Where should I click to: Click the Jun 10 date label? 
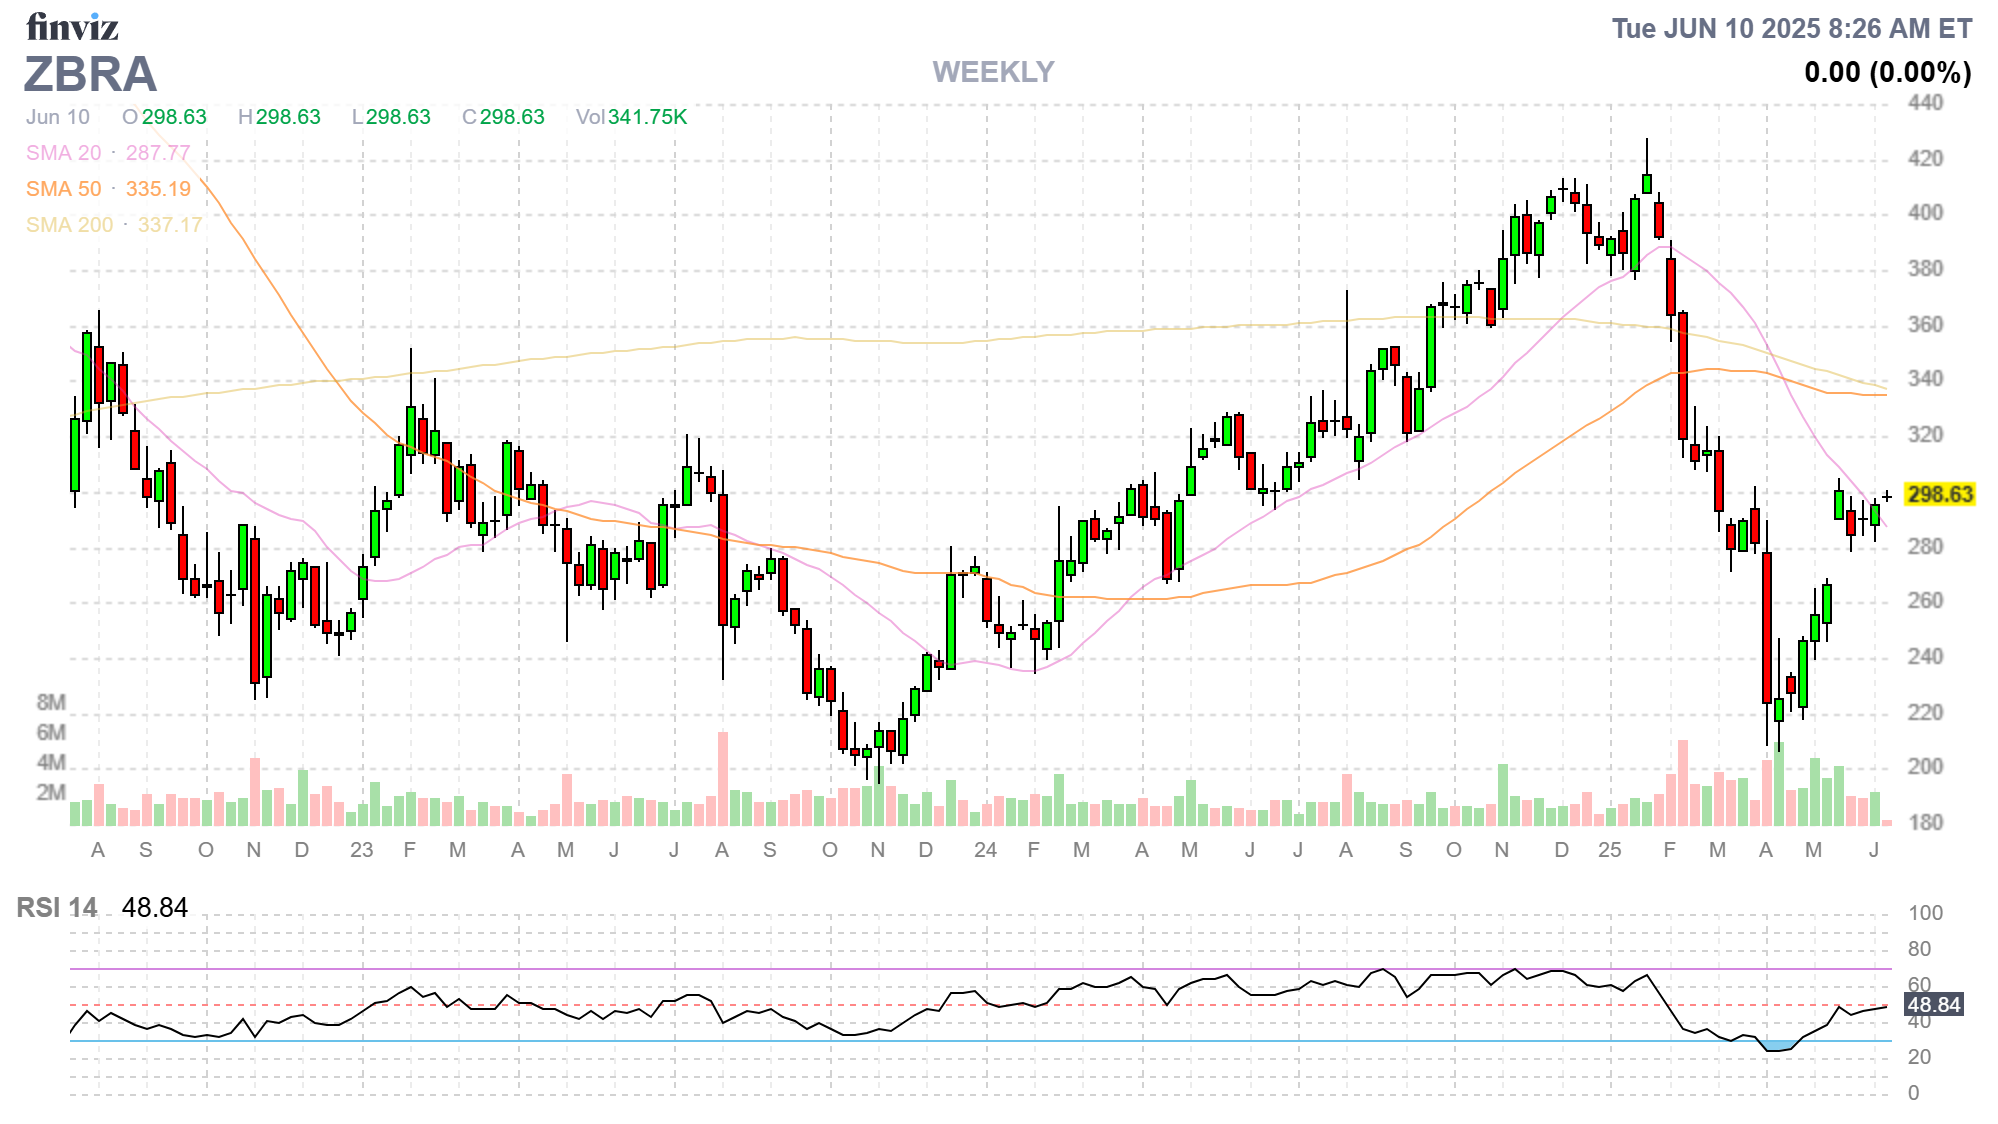58,117
